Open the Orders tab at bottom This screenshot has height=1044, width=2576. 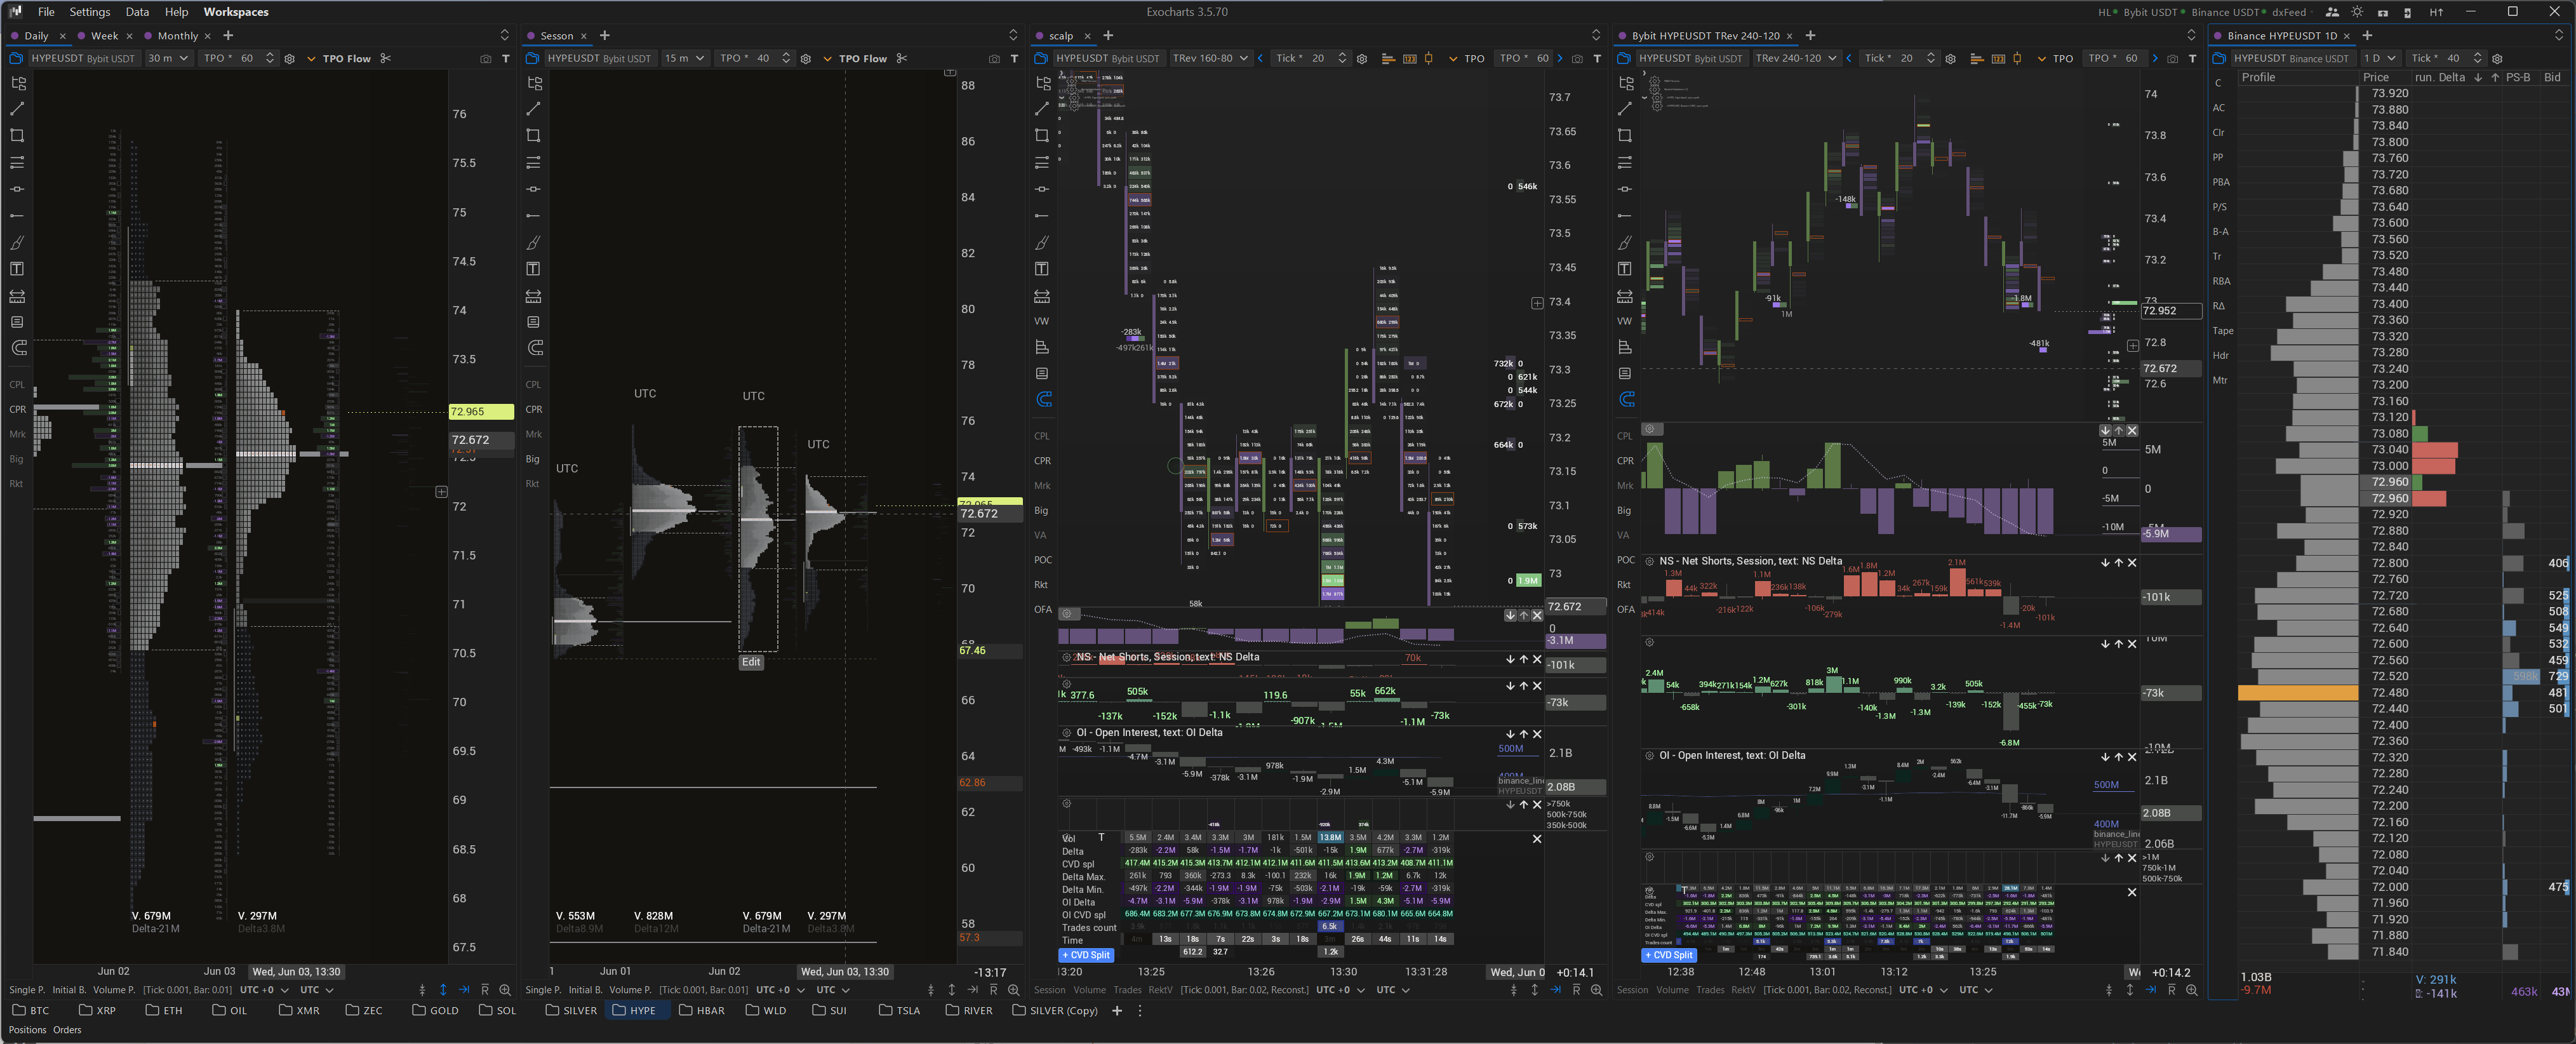(x=67, y=1030)
